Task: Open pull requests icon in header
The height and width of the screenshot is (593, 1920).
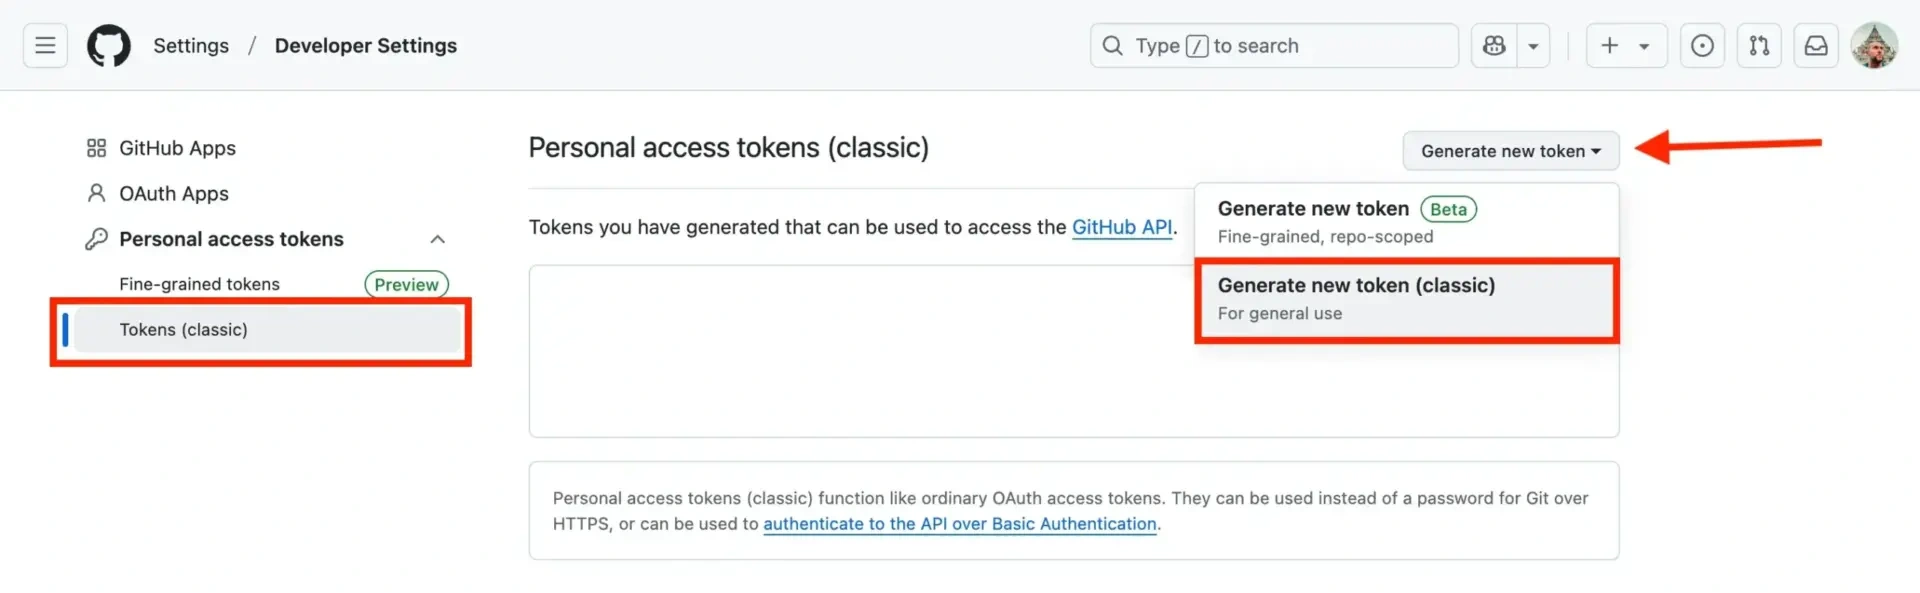Action: 1759,46
